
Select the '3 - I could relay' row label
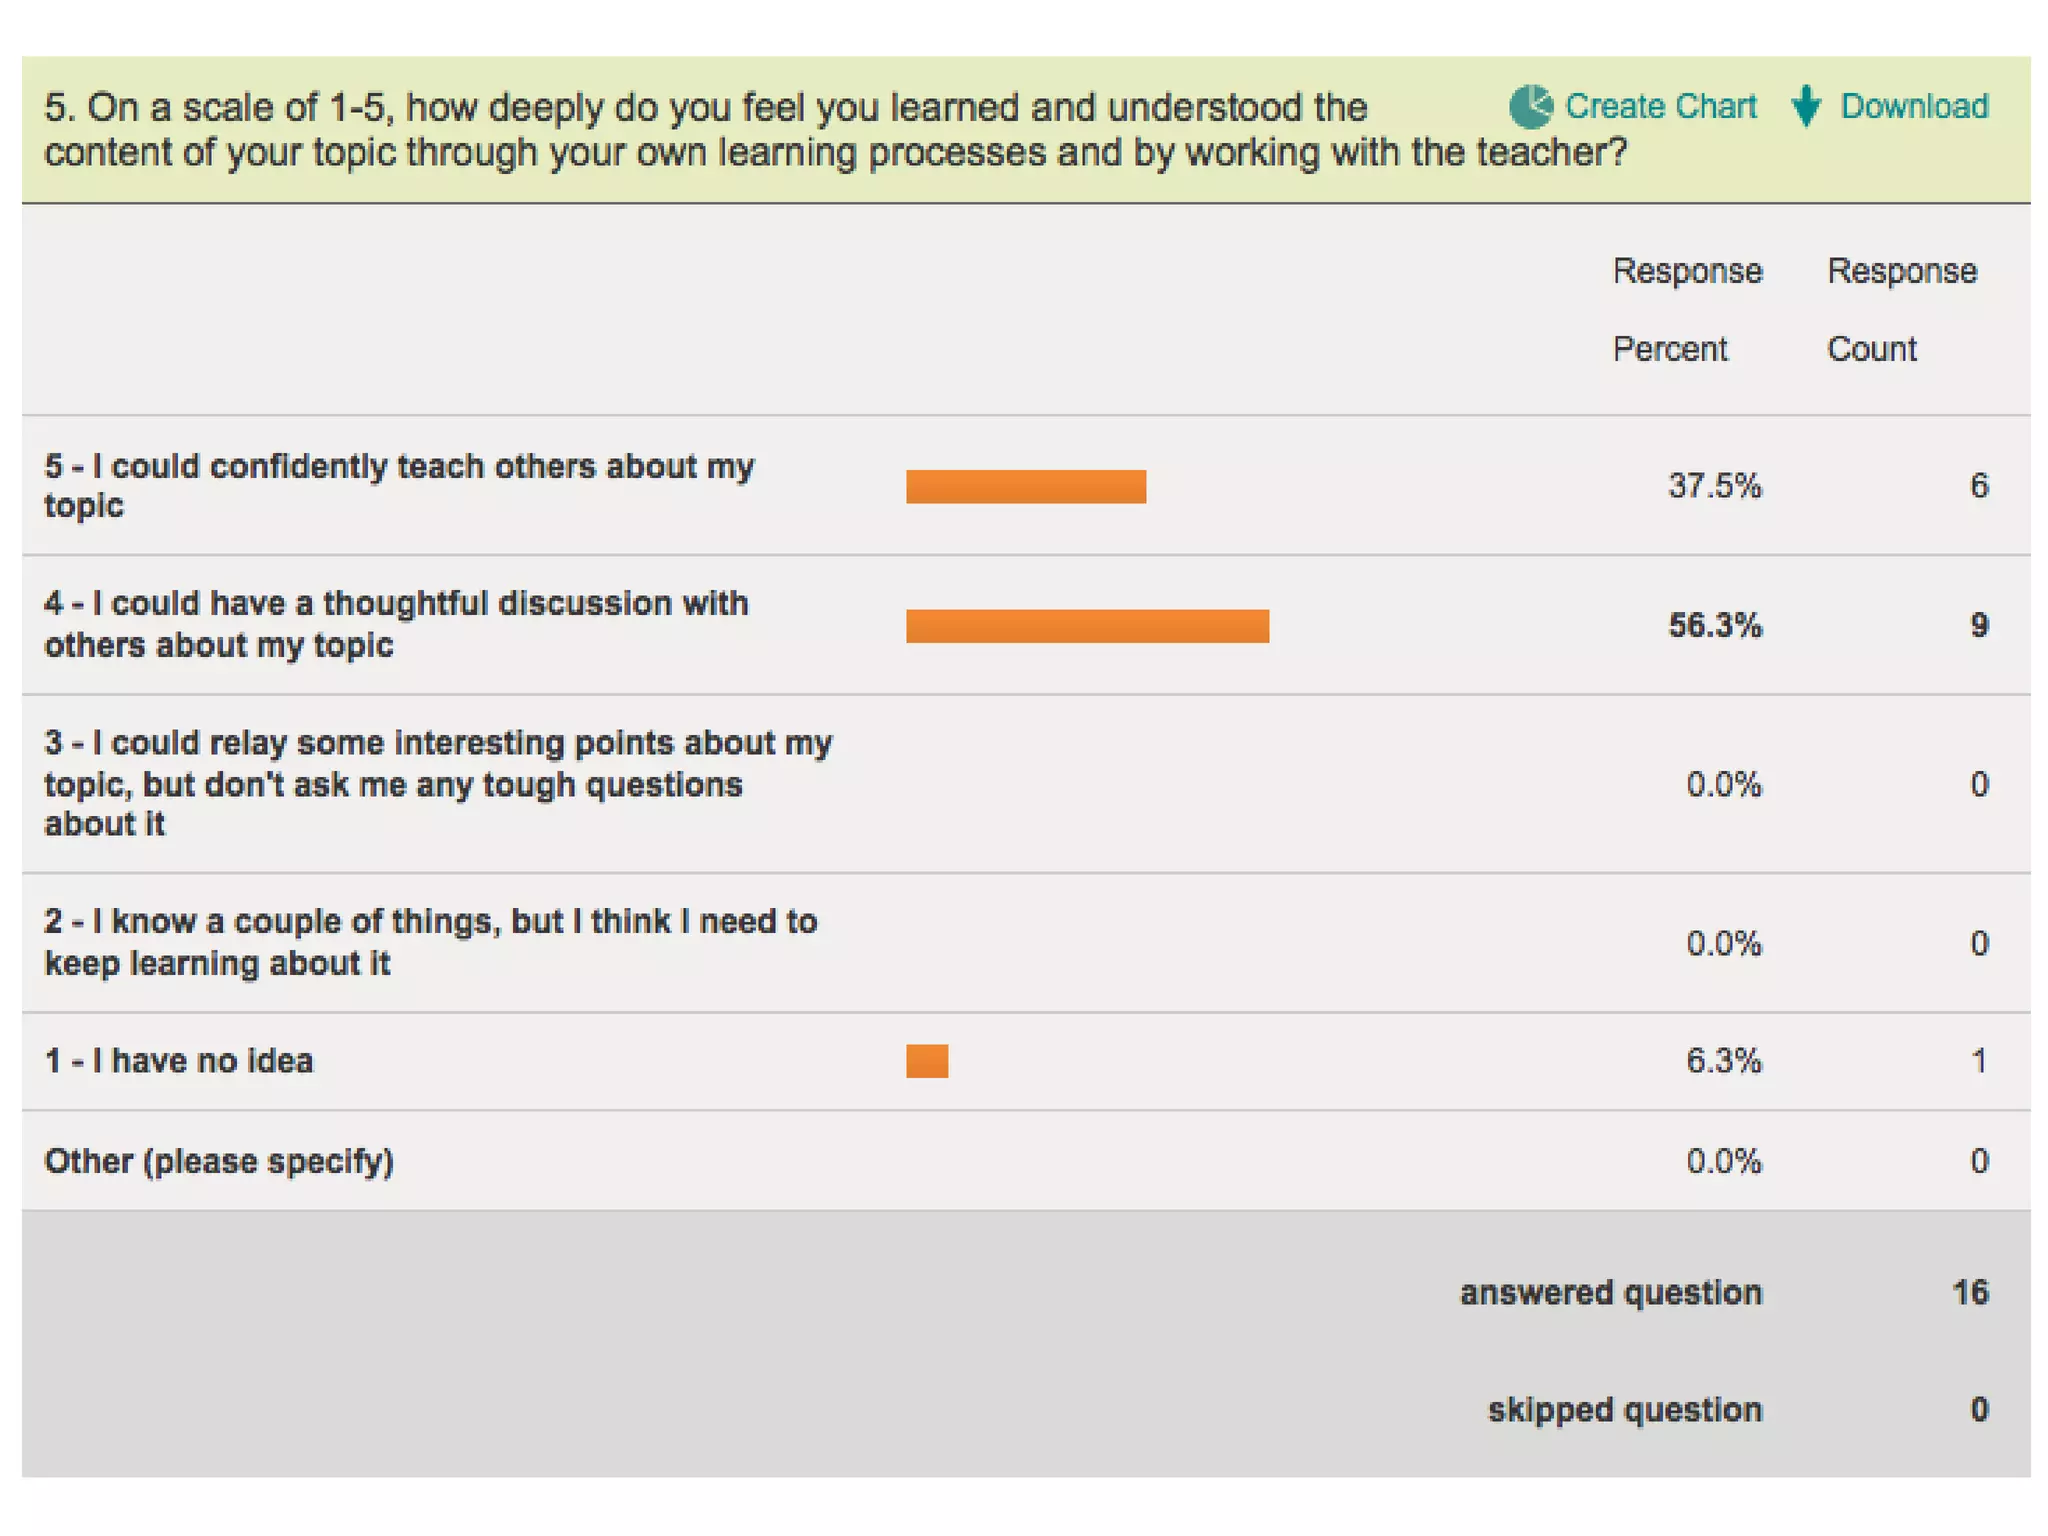click(x=438, y=783)
